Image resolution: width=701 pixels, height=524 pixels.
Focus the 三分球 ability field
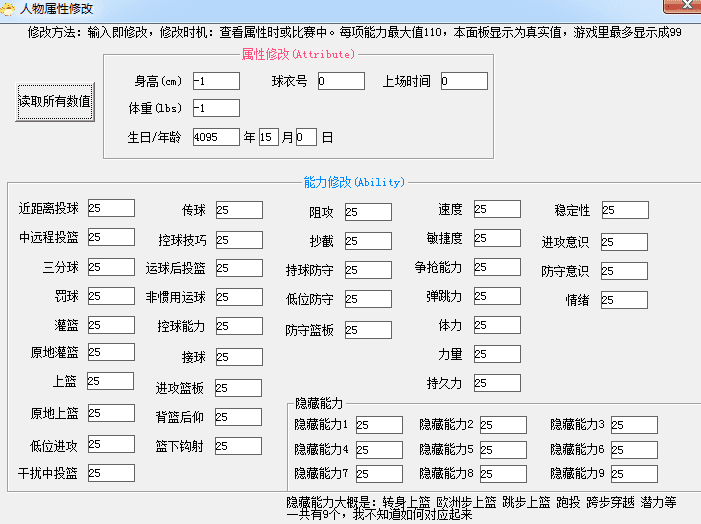[110, 267]
